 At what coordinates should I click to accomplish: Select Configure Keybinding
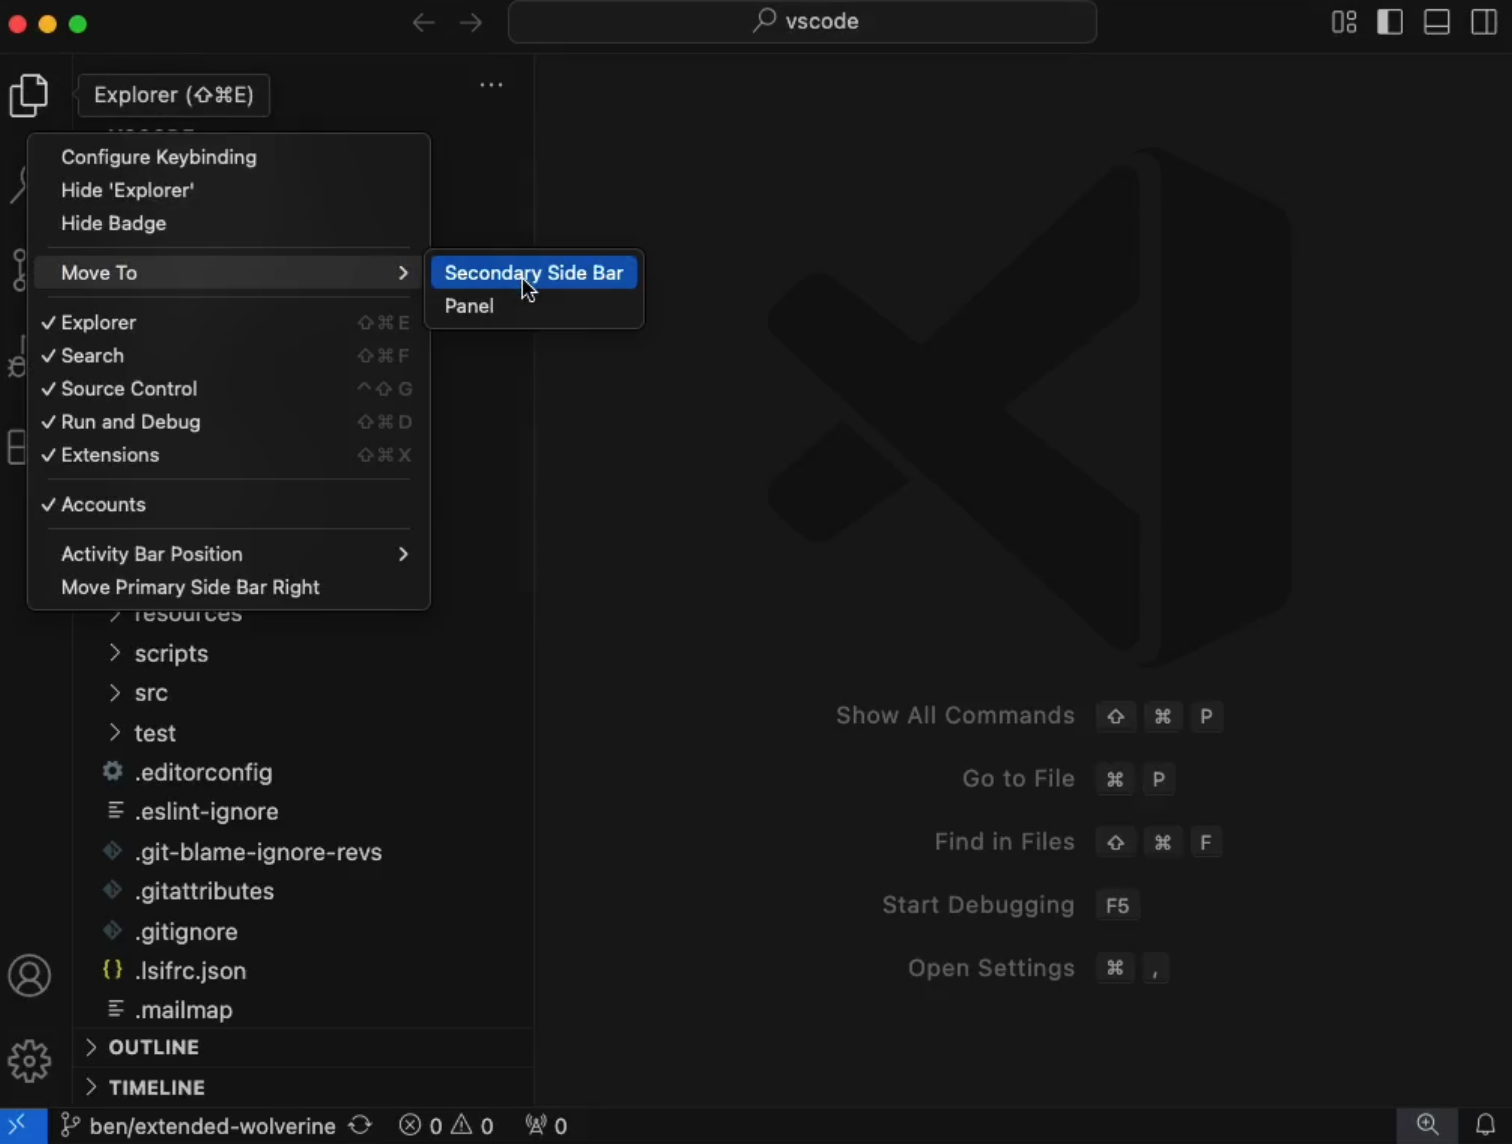point(229,157)
